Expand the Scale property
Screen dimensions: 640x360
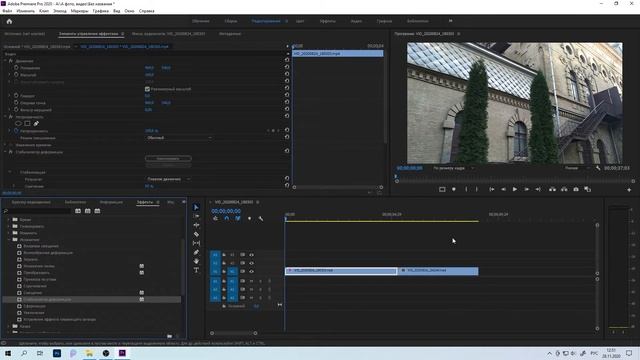[9, 75]
